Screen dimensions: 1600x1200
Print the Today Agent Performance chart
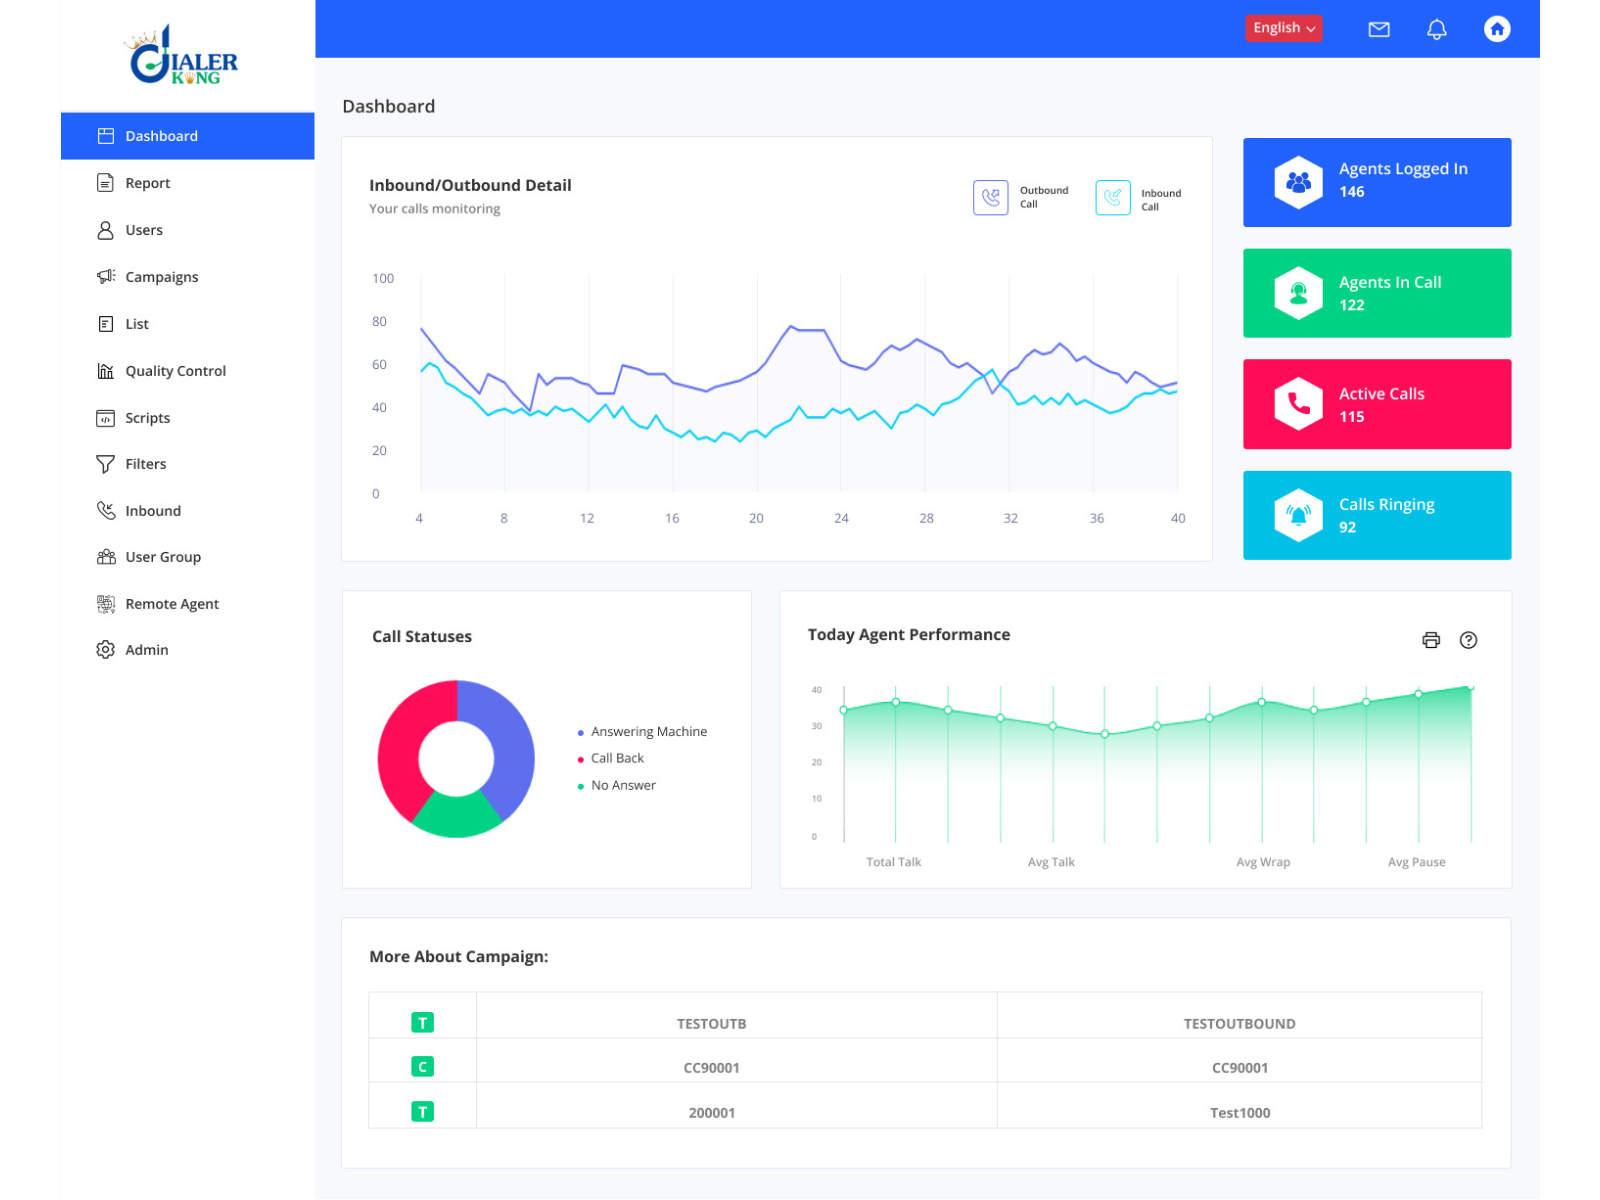1429,640
